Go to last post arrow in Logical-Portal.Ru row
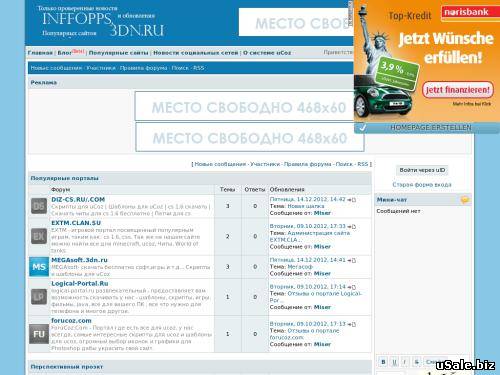The image size is (500, 375). (352, 287)
